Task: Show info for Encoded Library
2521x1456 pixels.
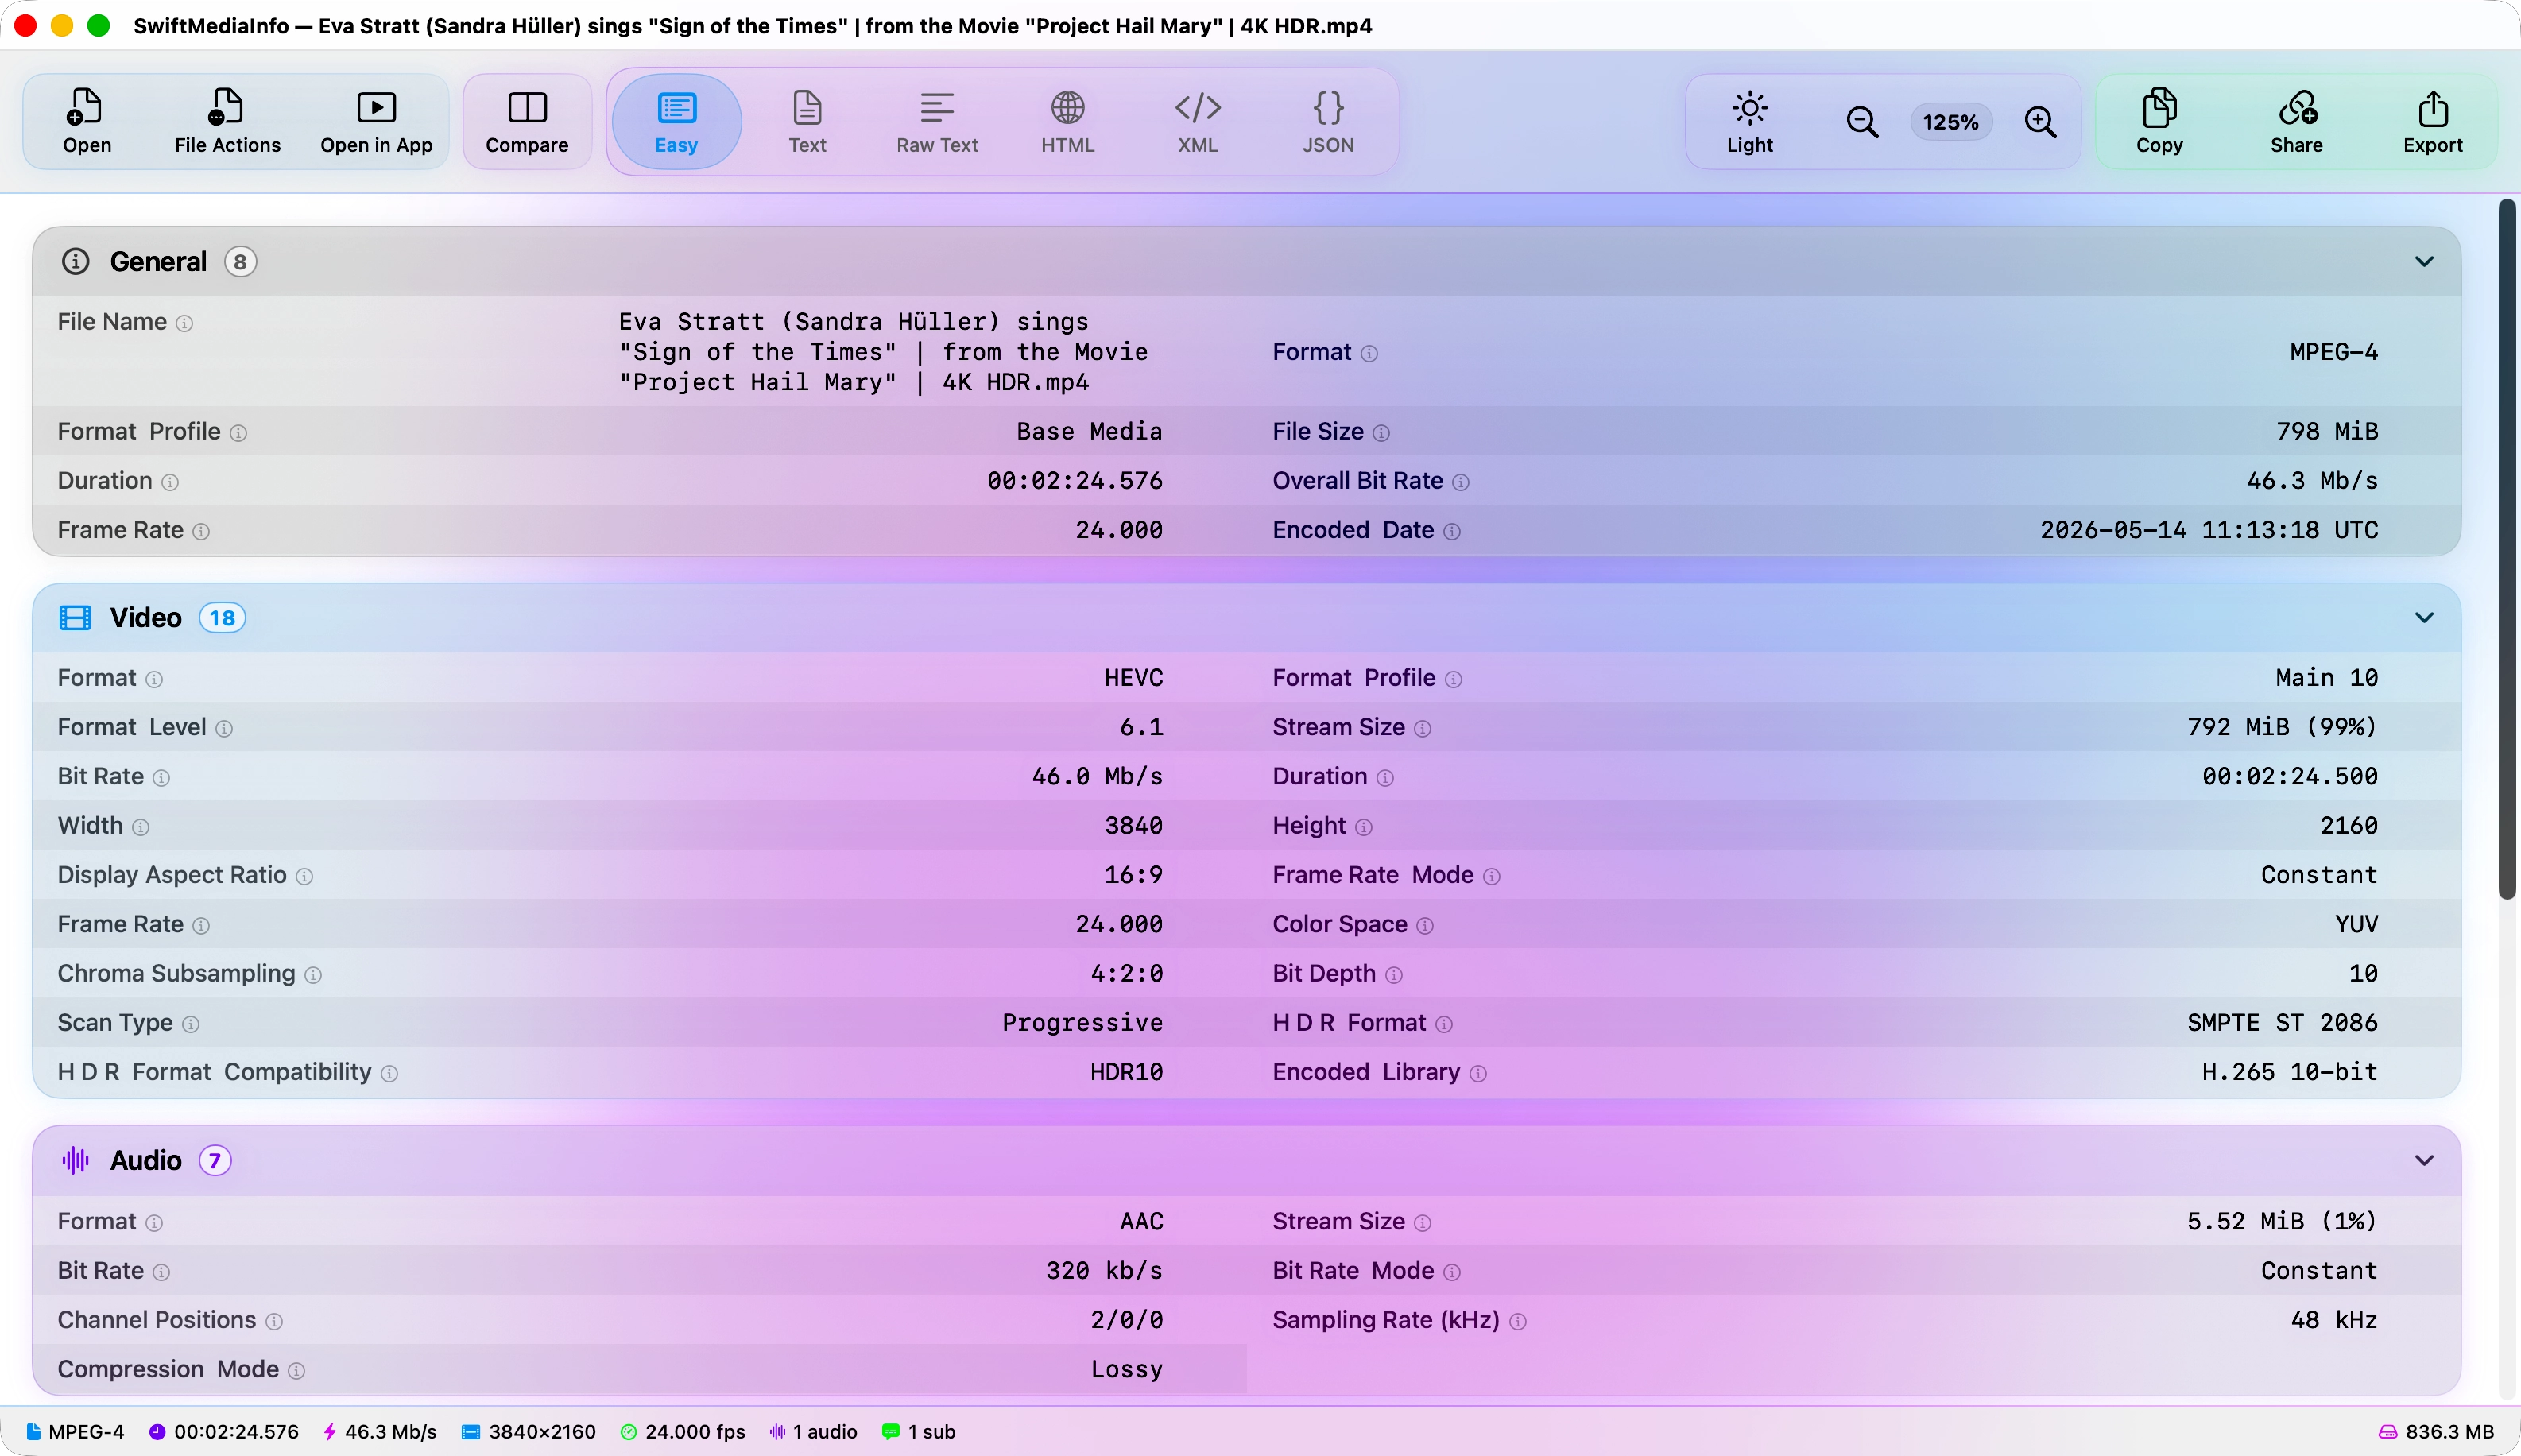Action: pyautogui.click(x=1478, y=1074)
